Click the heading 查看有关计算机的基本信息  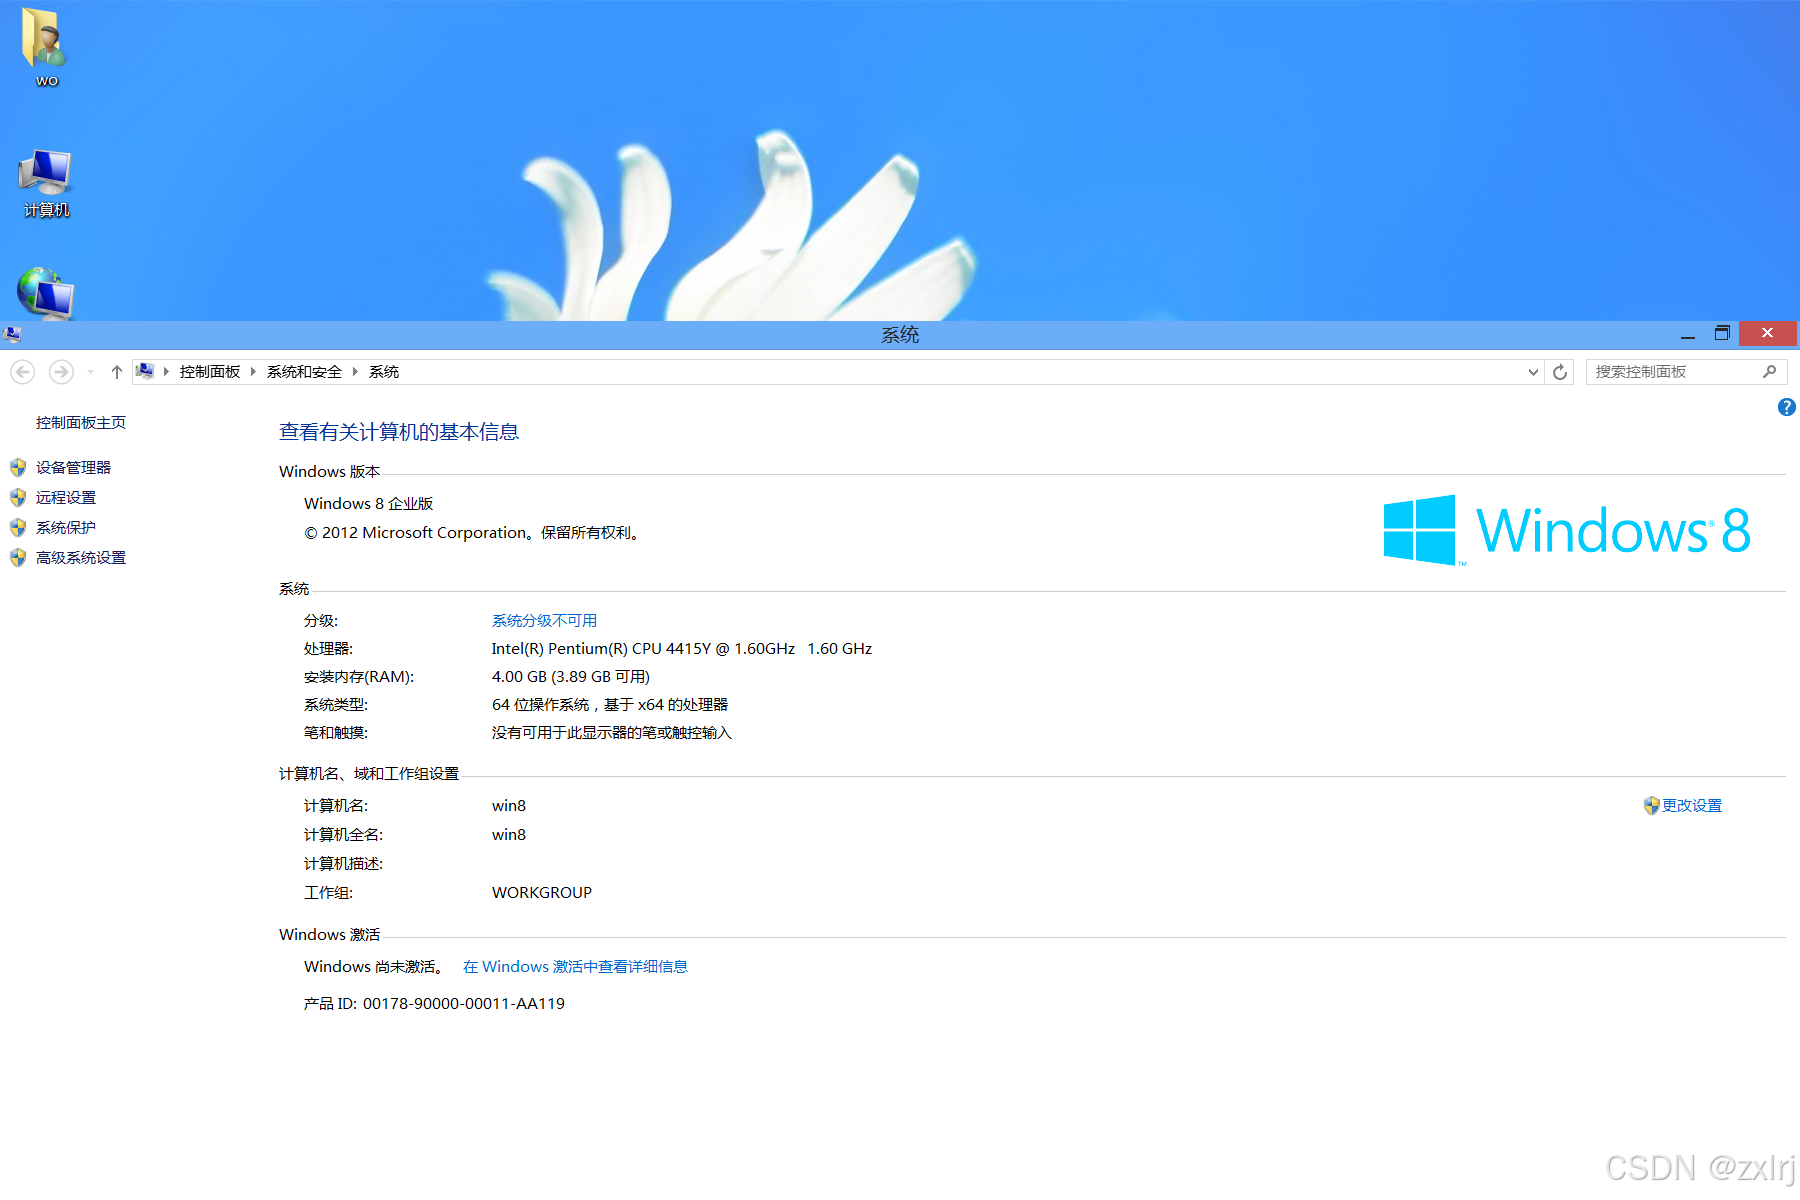click(399, 432)
